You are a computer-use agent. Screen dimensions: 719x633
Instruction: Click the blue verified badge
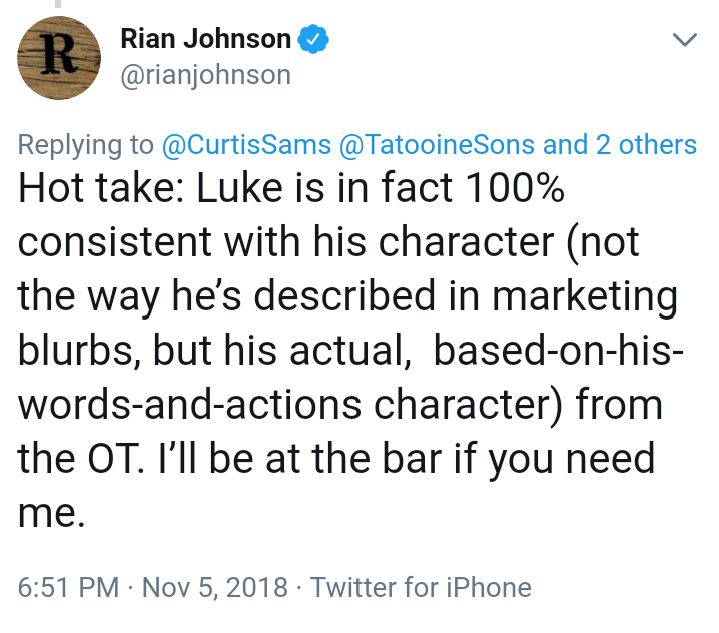pyautogui.click(x=313, y=40)
